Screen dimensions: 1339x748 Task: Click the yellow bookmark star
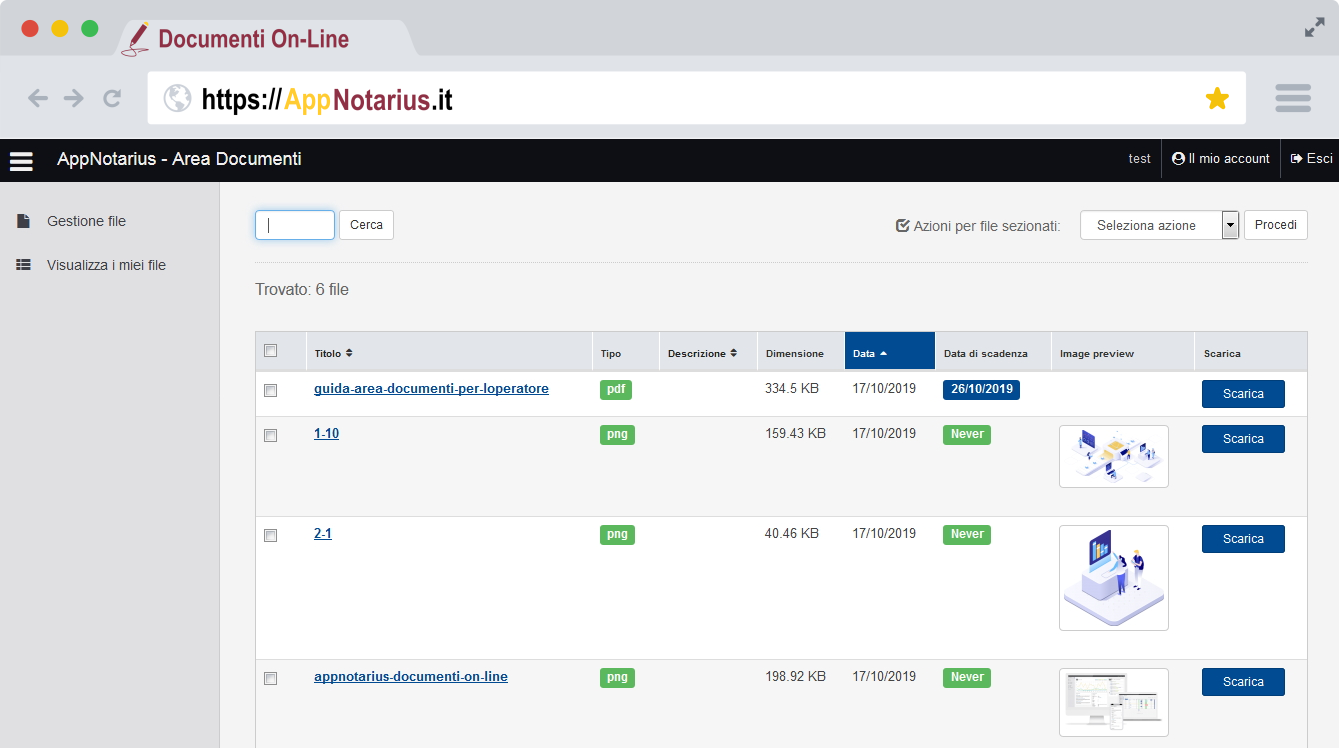tap(1217, 98)
